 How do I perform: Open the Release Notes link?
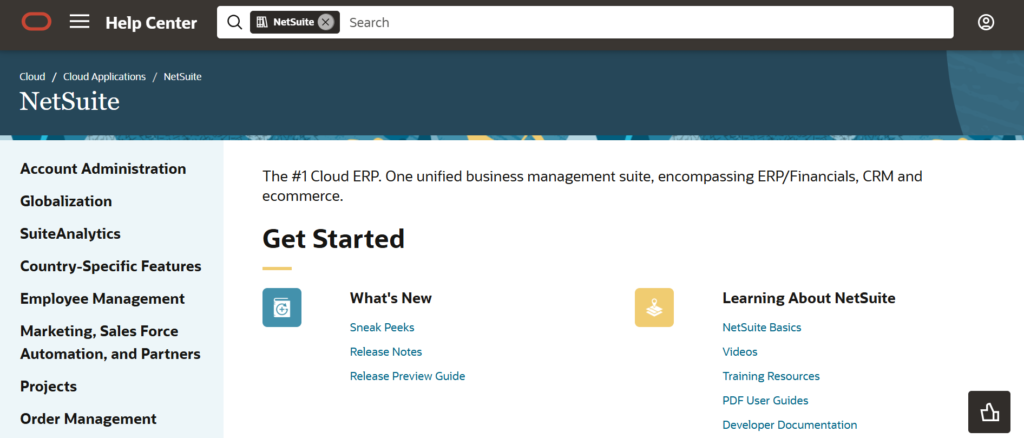tap(386, 352)
